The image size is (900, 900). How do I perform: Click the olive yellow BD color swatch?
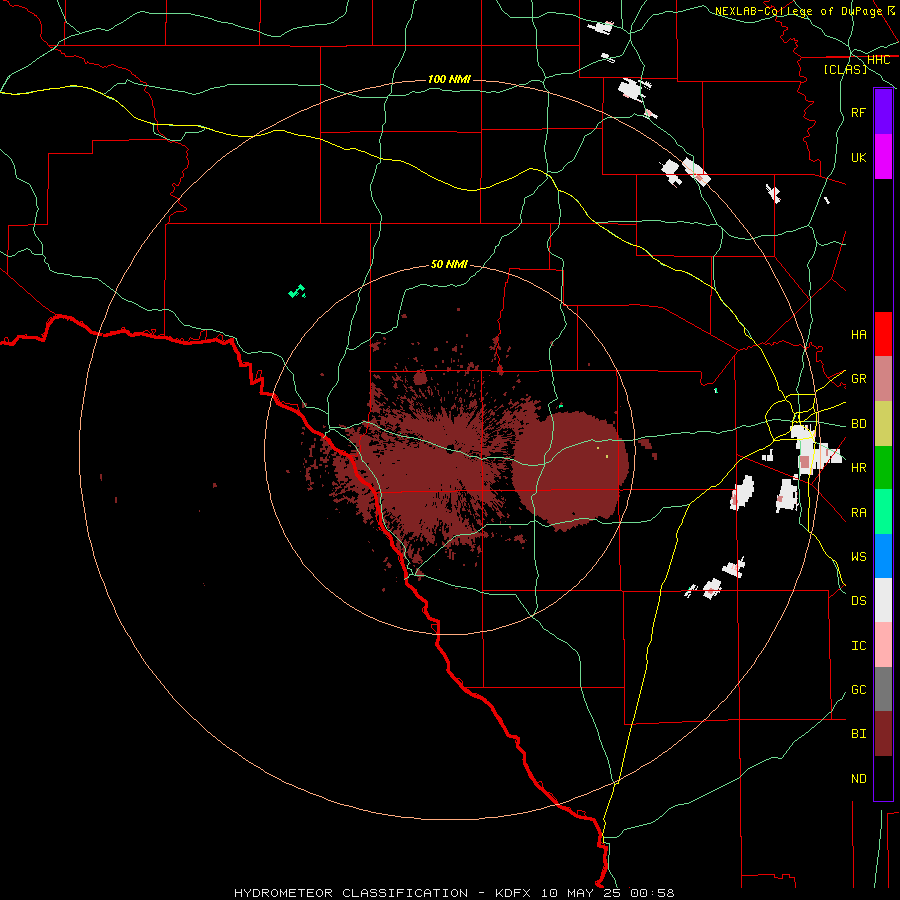click(x=883, y=424)
